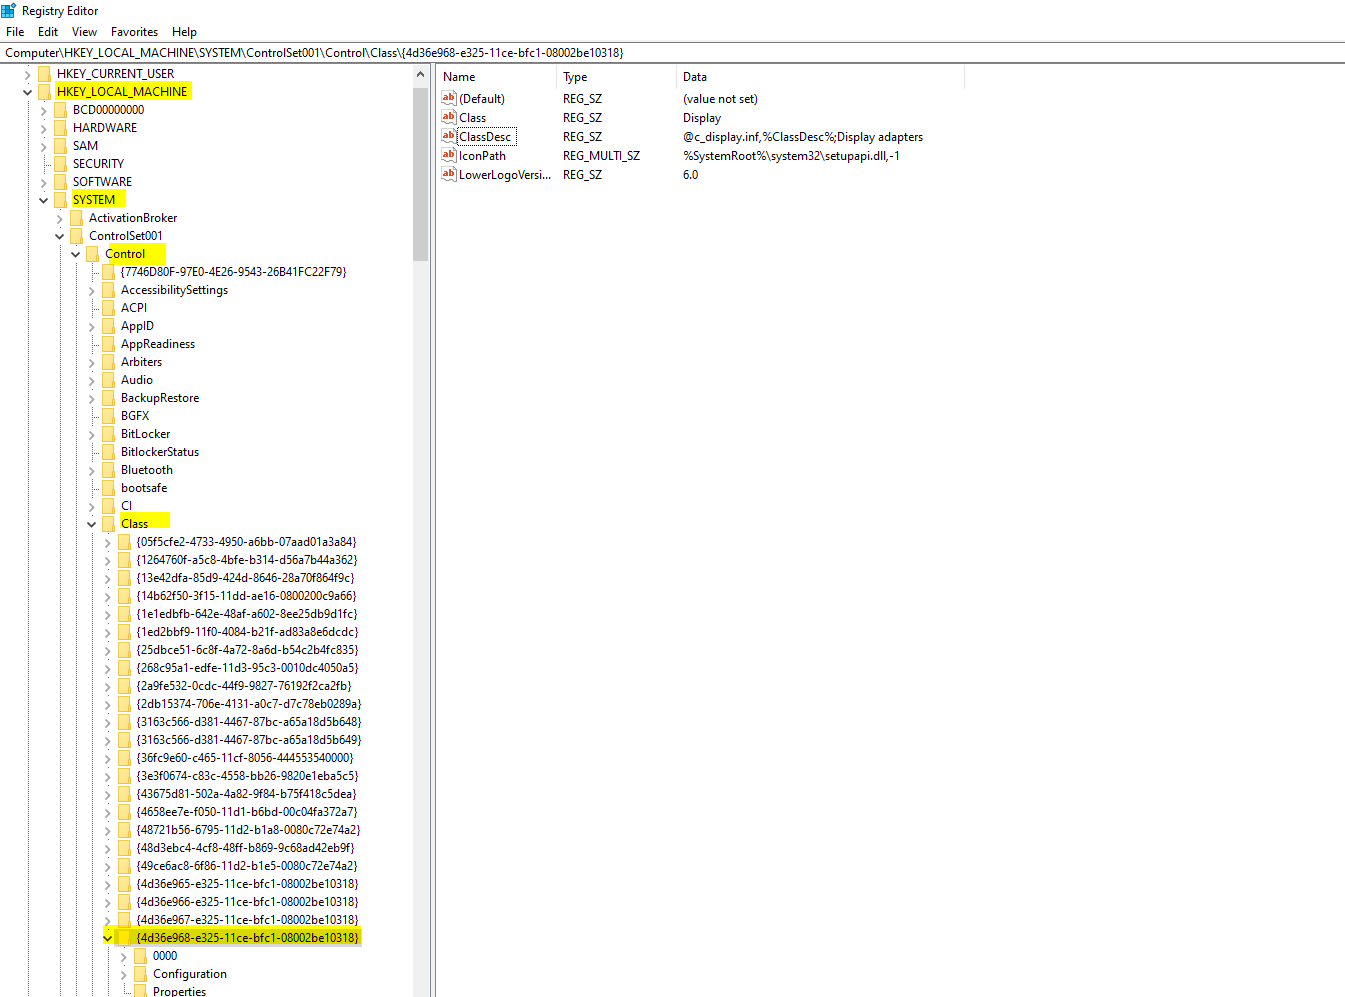
Task: Click the folder icon of the Configuration subkey
Action: 140,973
